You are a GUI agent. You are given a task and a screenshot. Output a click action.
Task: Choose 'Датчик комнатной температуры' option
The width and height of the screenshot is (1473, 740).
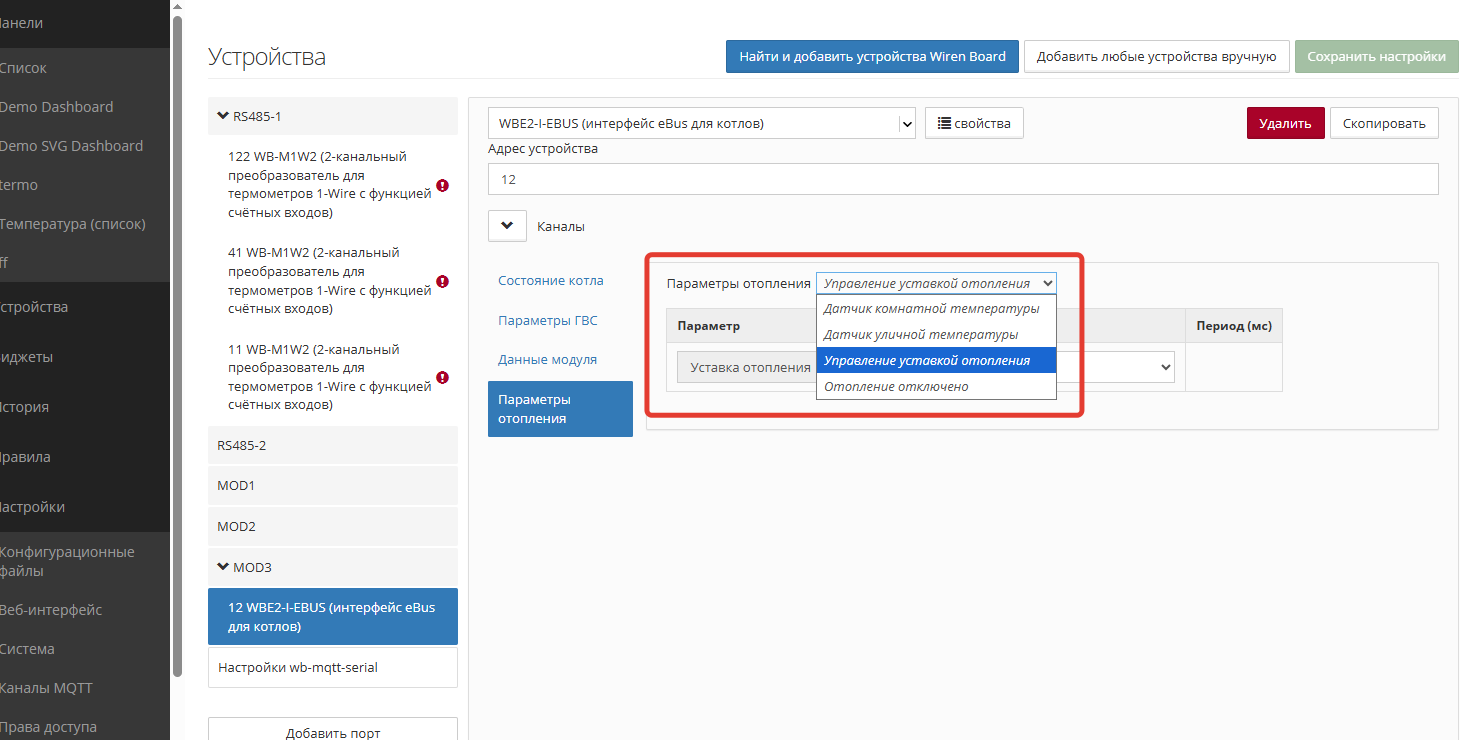(x=931, y=309)
